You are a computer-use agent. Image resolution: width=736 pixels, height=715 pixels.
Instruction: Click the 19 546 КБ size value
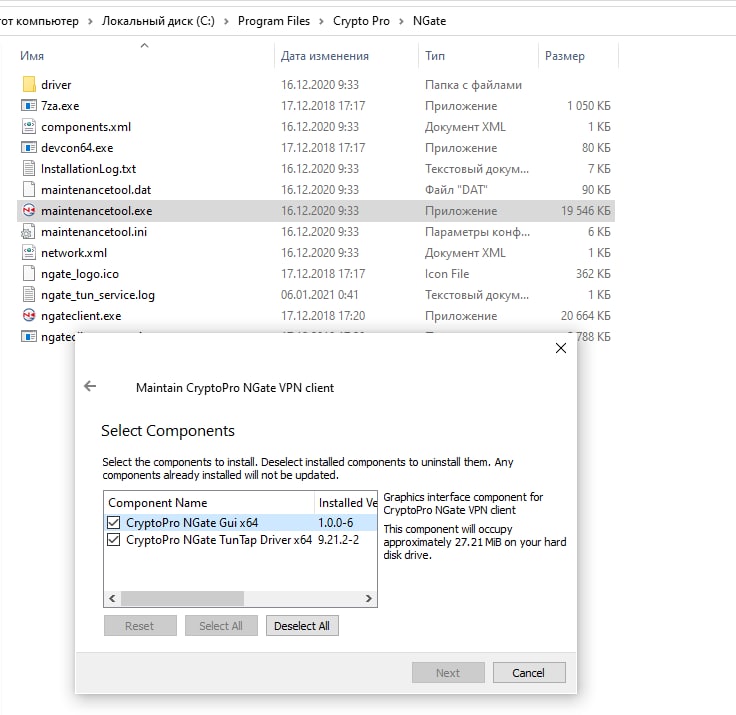pos(586,211)
